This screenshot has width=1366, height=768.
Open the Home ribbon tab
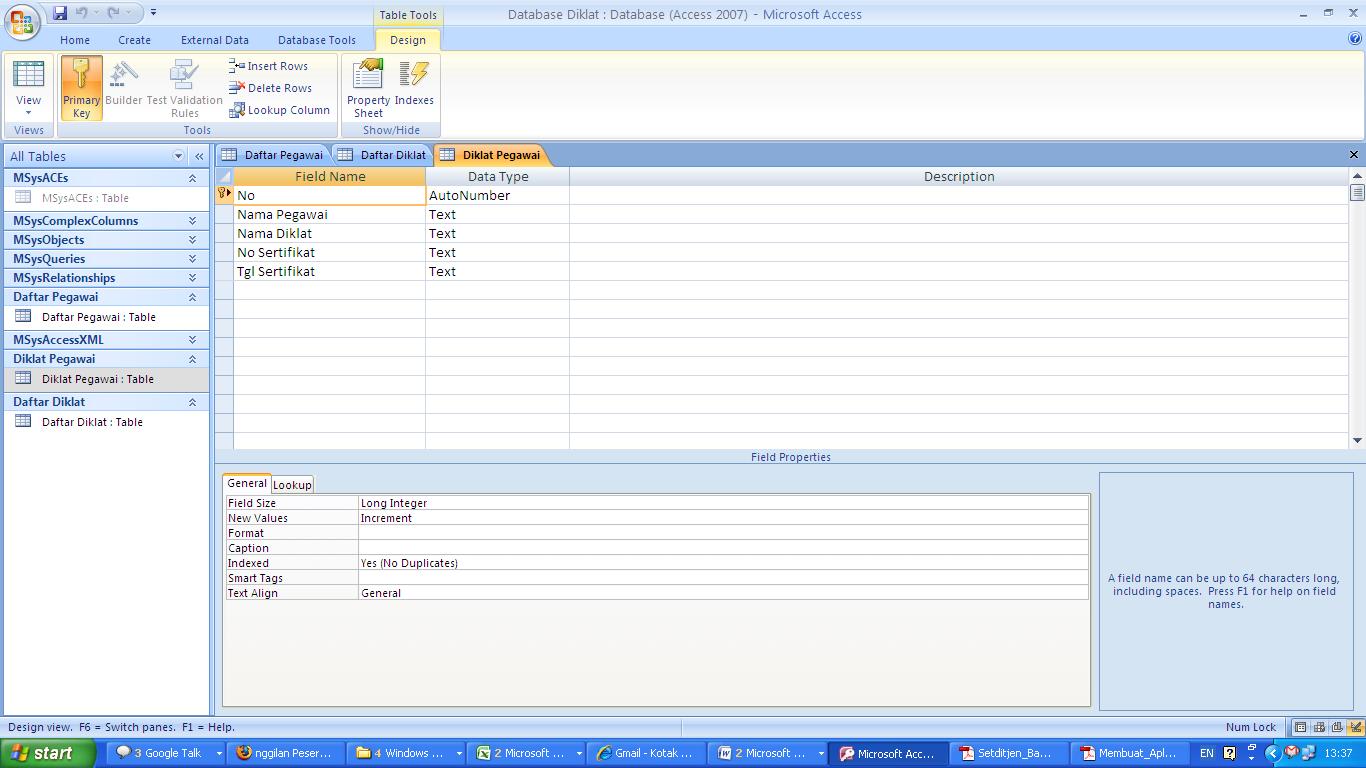(x=75, y=40)
